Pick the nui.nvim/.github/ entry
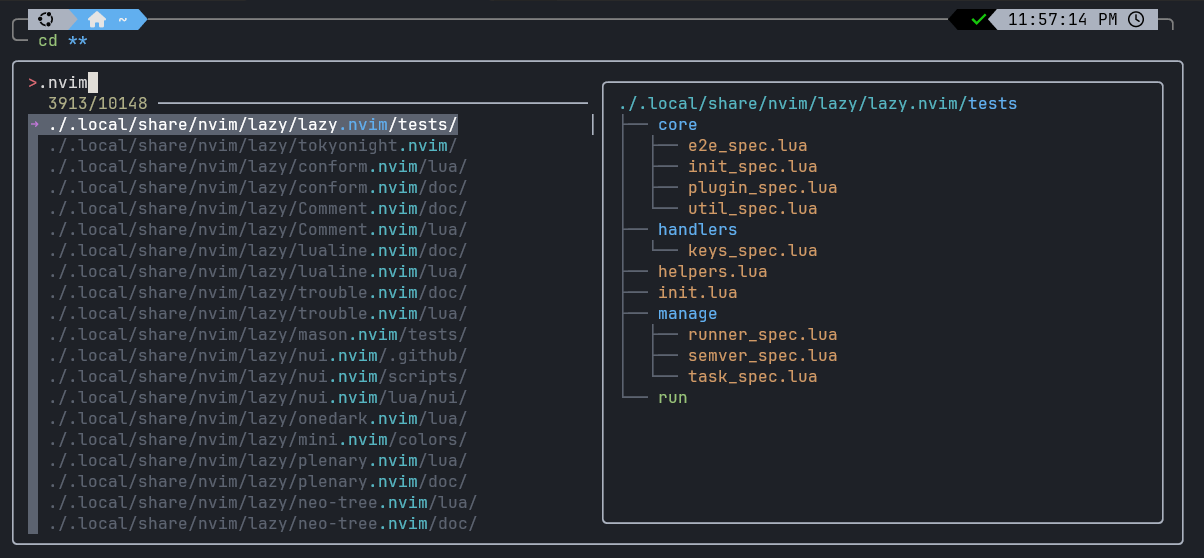This screenshot has width=1204, height=558. point(257,356)
